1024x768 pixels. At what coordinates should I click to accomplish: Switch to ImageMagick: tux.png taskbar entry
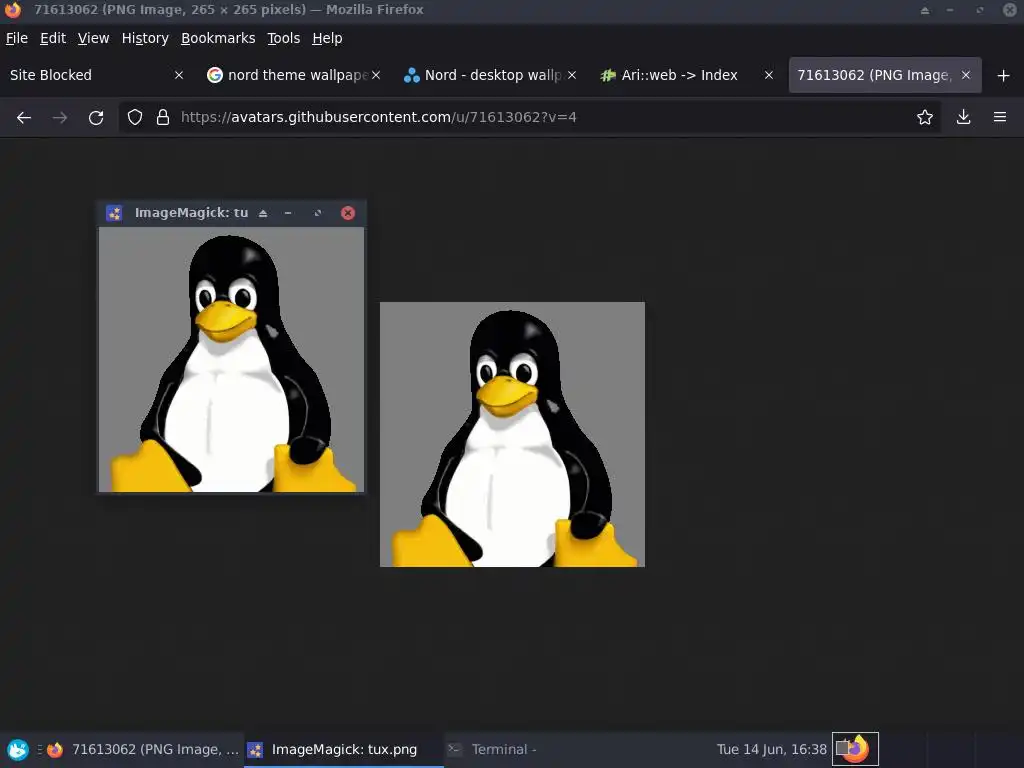point(344,750)
